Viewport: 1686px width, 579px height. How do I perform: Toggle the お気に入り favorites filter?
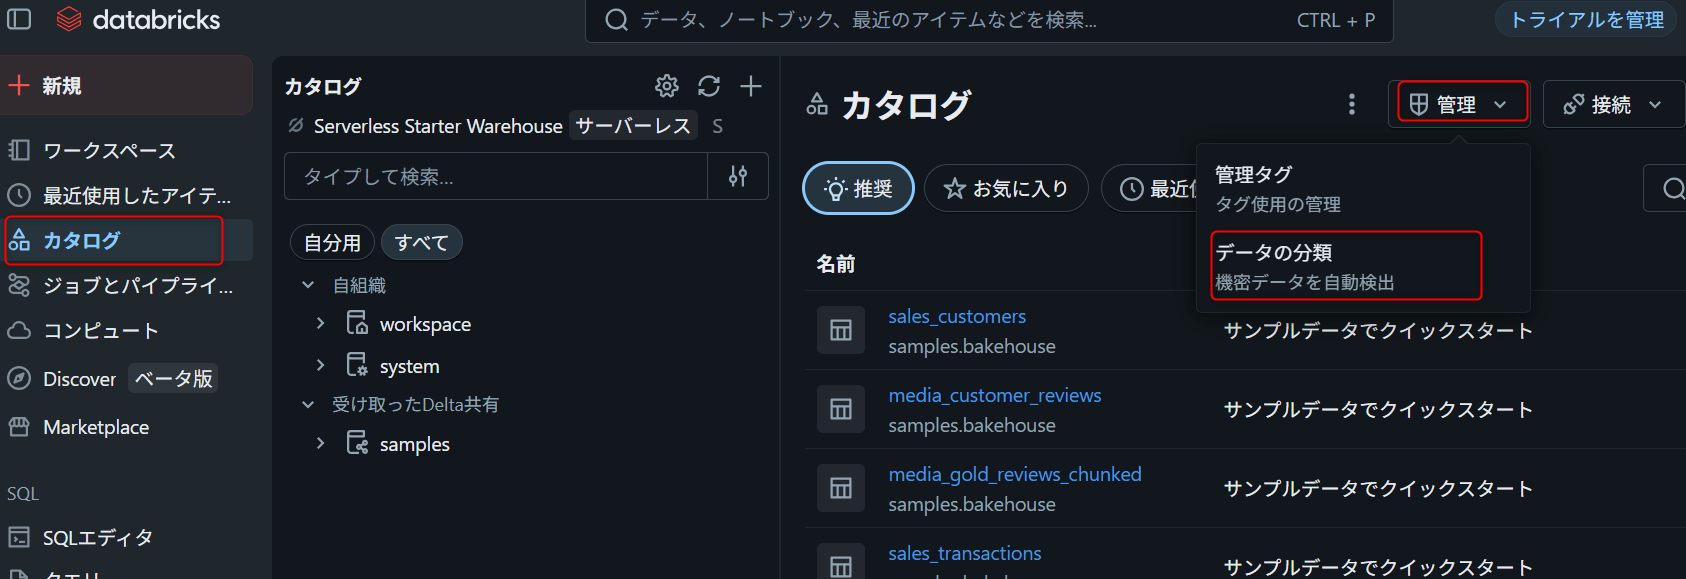click(1006, 188)
